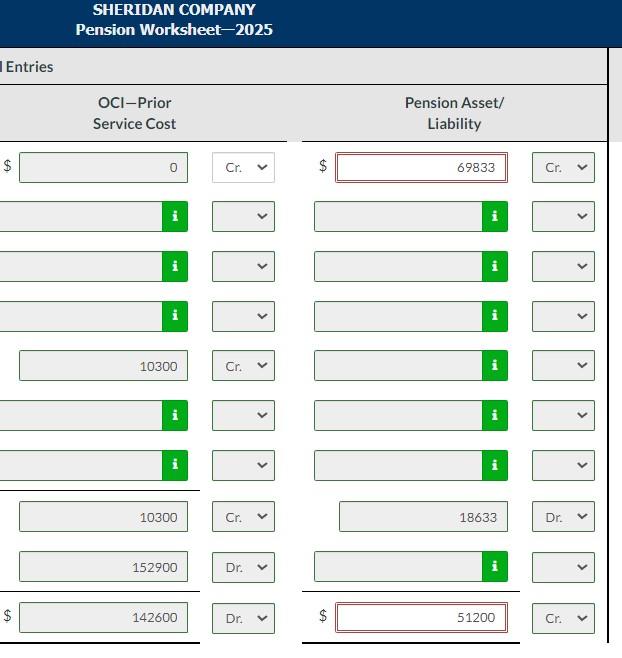Click the ending balance field showing 142600
This screenshot has height=658, width=622.
click(x=103, y=618)
